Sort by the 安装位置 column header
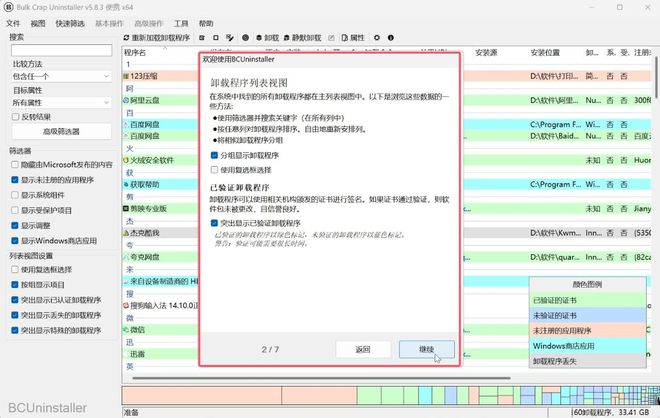Image resolution: width=660 pixels, height=418 pixels. point(545,53)
